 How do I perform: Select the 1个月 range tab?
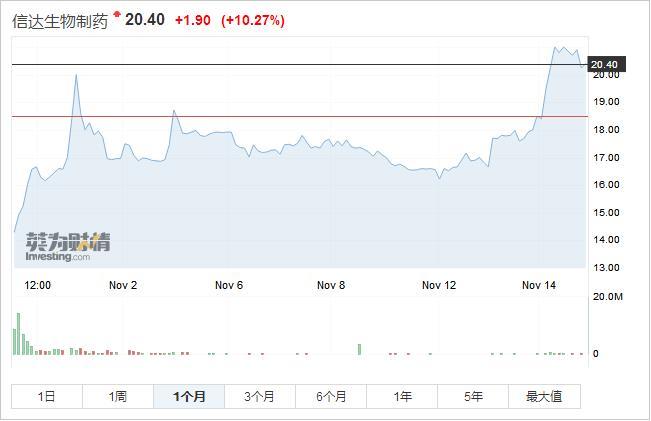[189, 396]
